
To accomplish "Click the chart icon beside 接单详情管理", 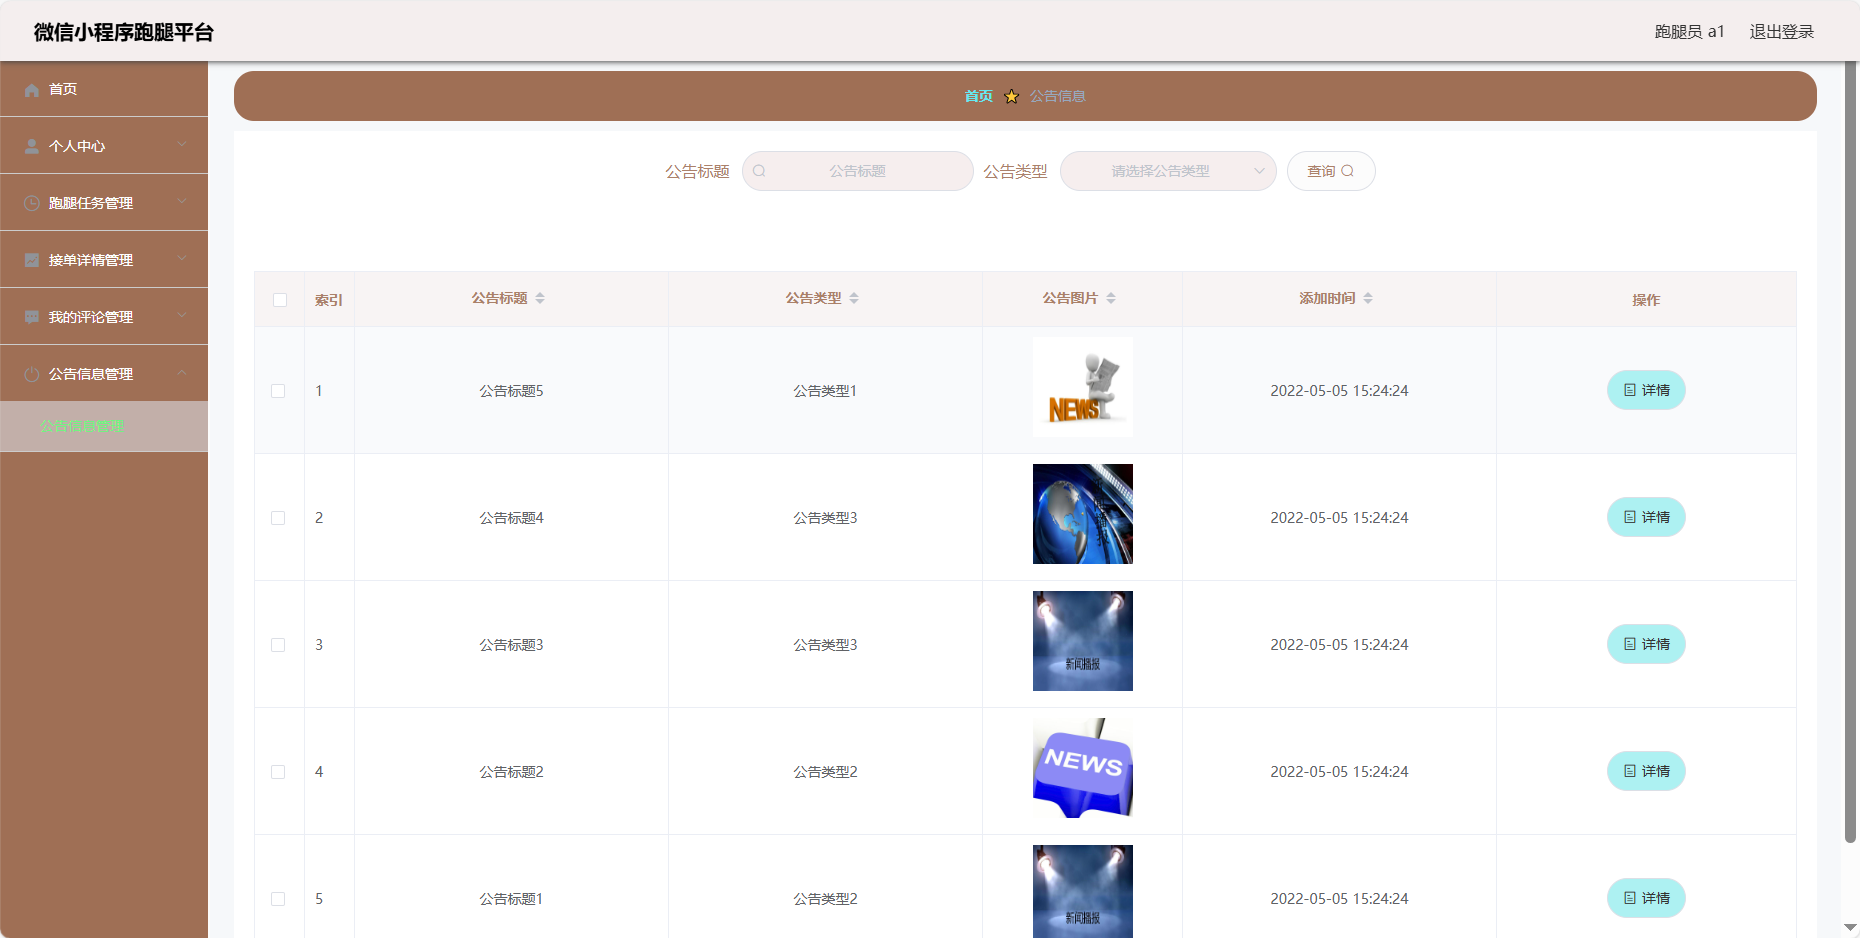I will 32,260.
